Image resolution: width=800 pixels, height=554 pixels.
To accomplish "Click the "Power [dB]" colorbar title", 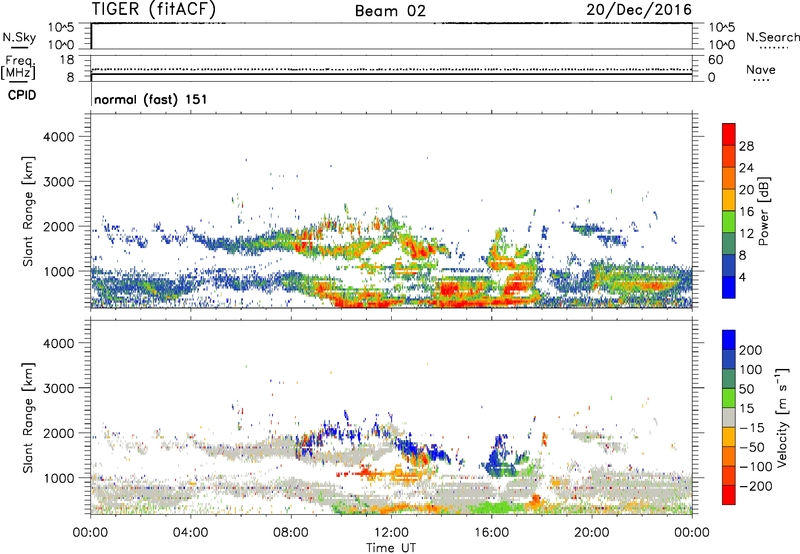I will pyautogui.click(x=763, y=211).
